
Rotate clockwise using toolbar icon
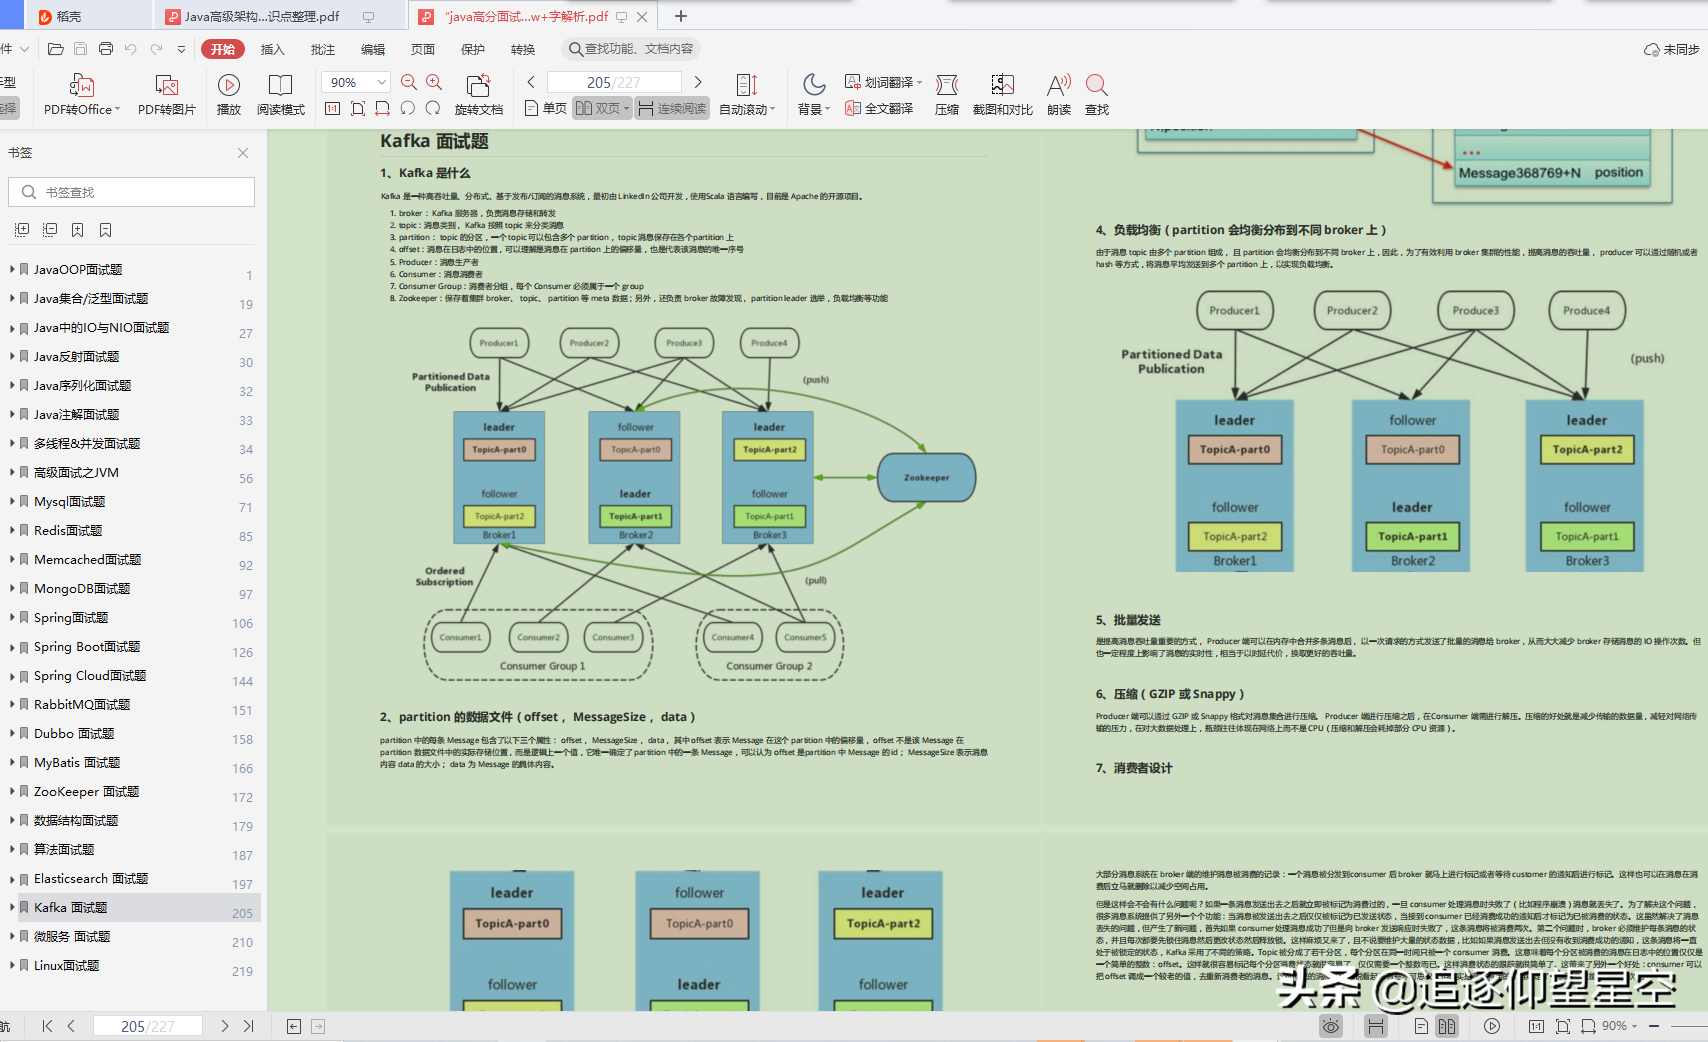tap(433, 108)
